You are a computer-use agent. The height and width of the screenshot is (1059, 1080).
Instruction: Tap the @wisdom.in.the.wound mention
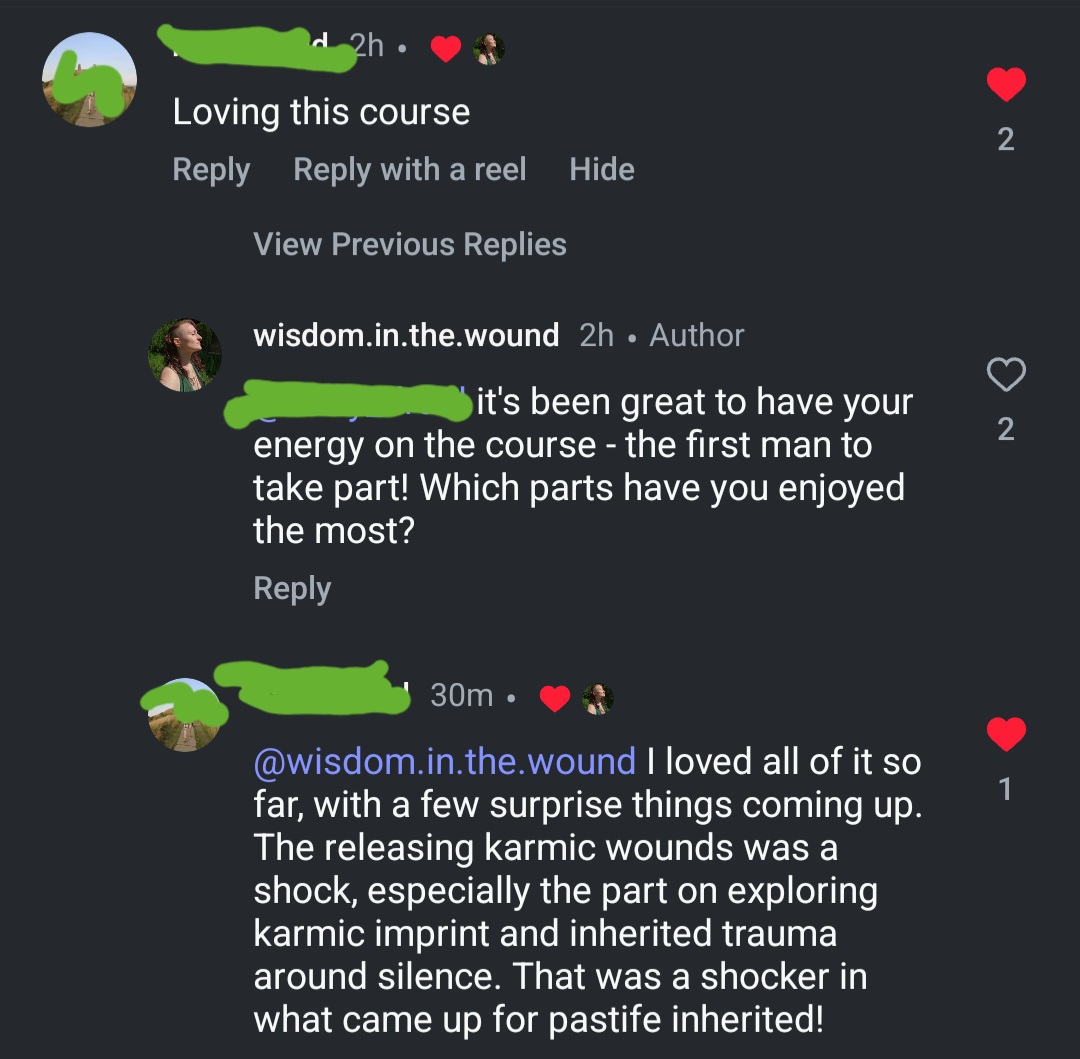(445, 762)
